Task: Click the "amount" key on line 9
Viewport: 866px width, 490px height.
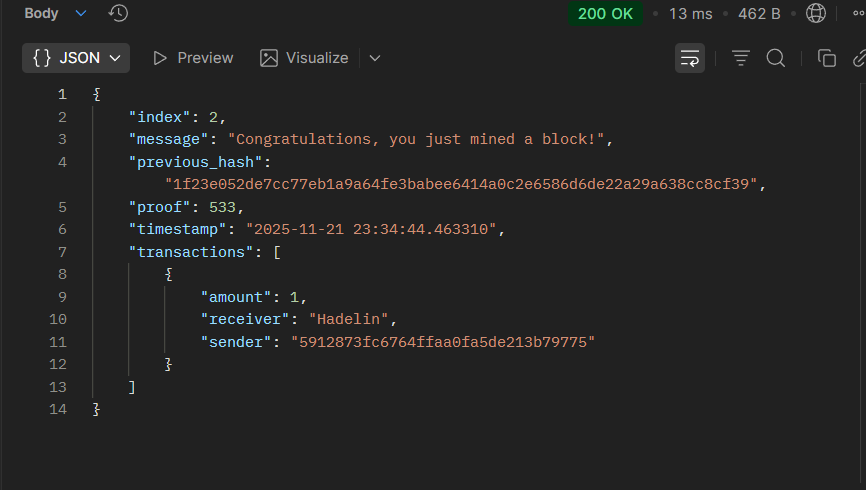Action: click(x=236, y=297)
